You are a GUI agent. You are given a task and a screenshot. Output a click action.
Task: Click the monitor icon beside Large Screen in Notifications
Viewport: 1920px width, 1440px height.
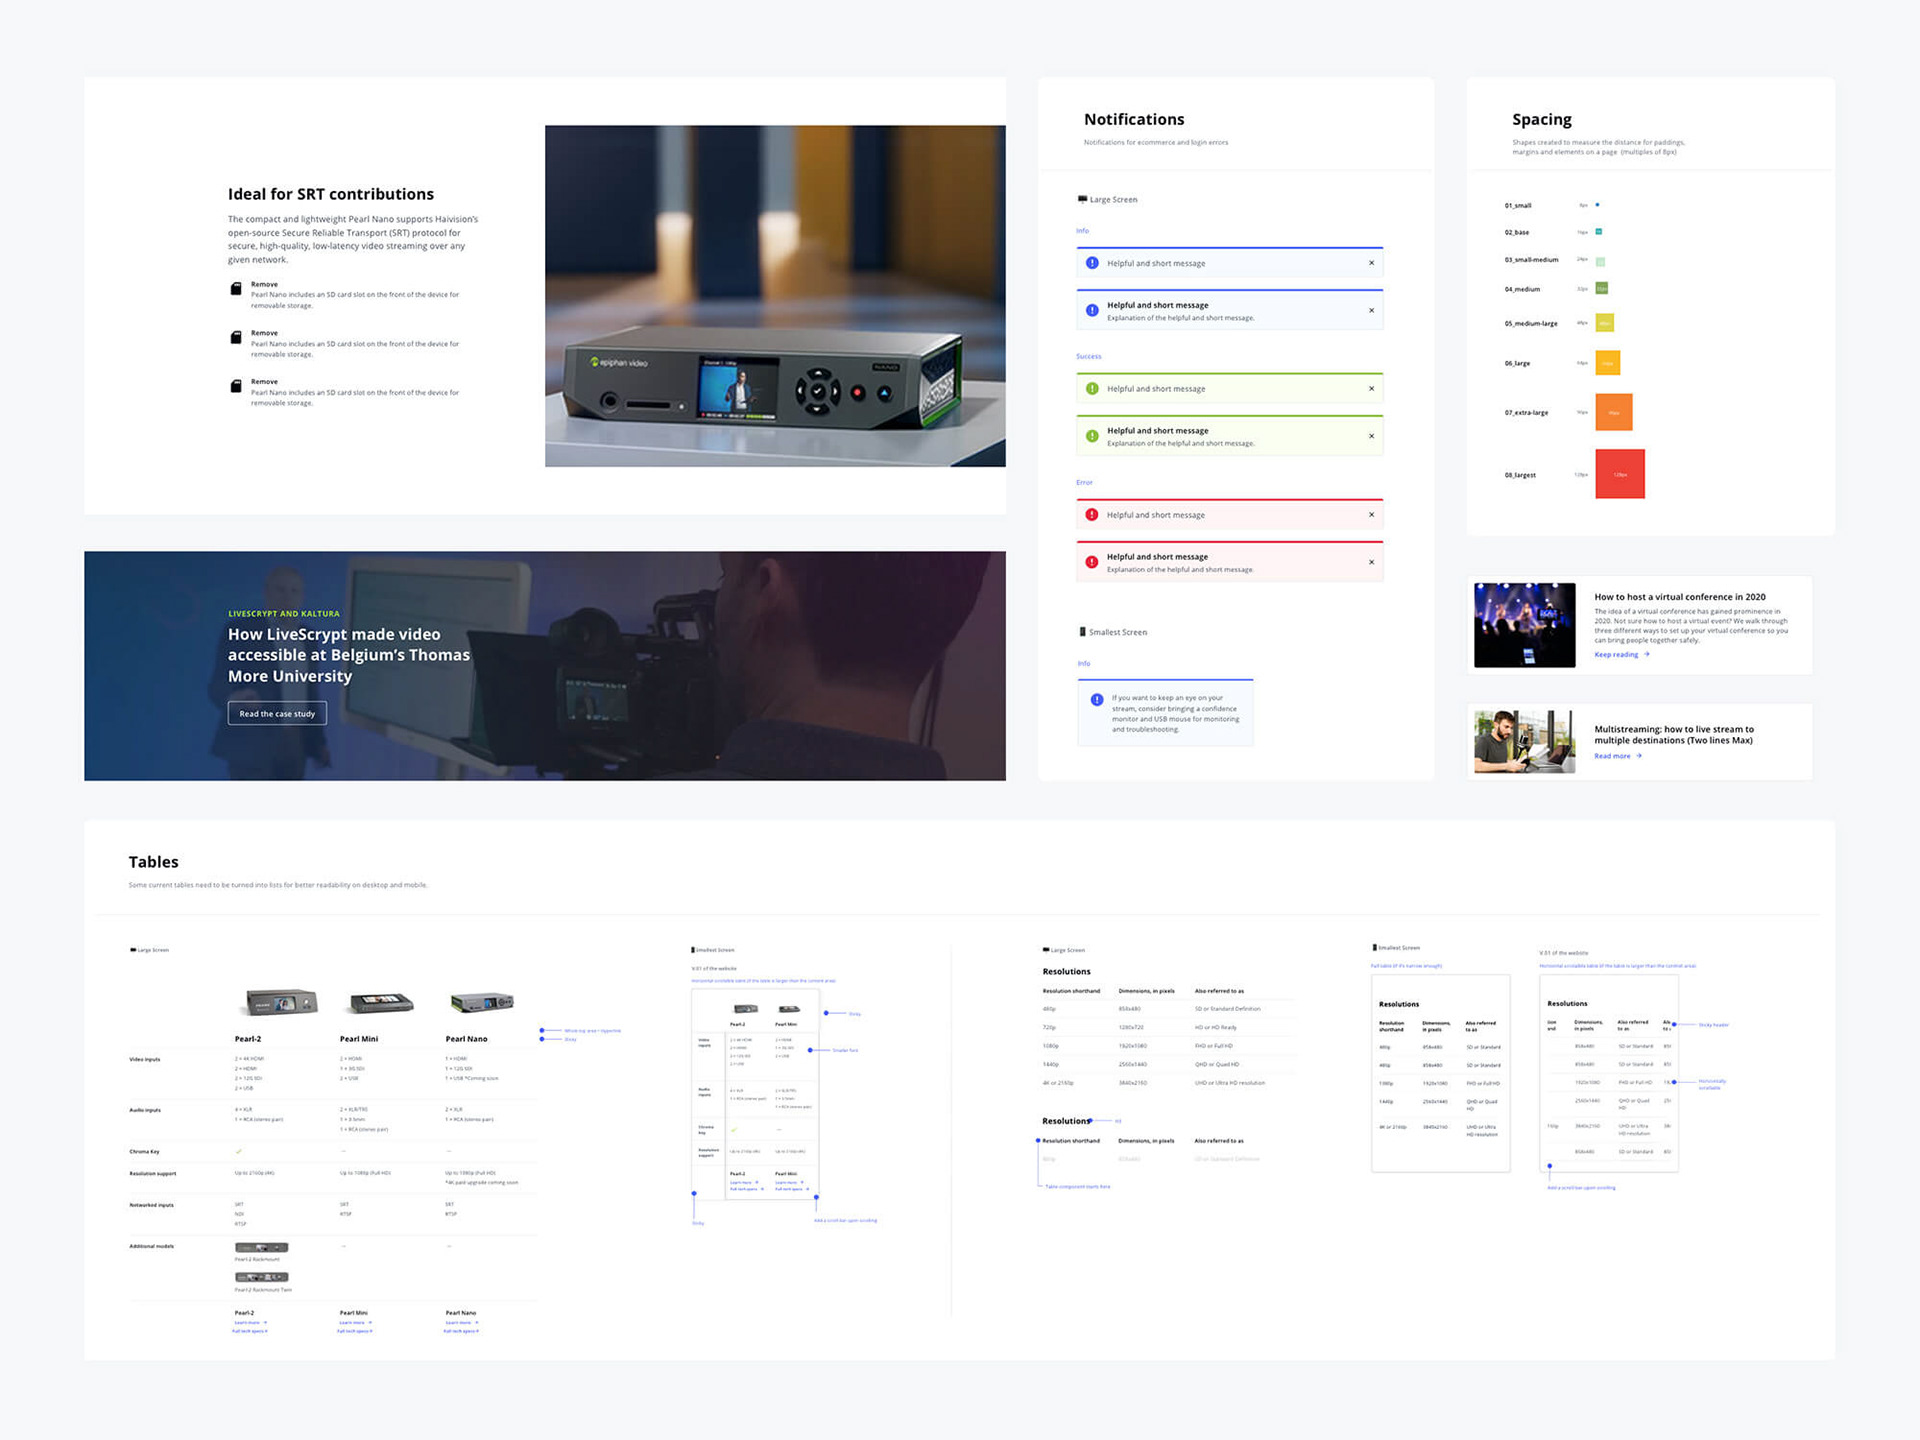point(1082,199)
